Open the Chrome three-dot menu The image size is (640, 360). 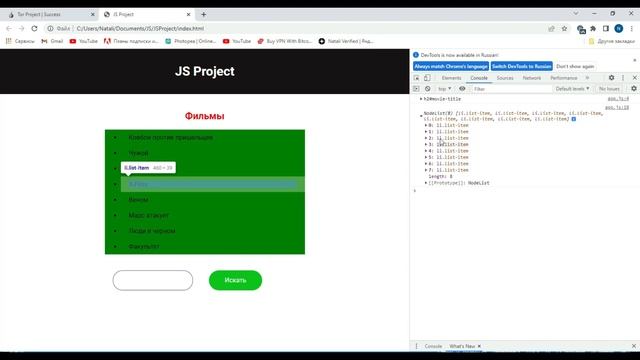(x=631, y=29)
